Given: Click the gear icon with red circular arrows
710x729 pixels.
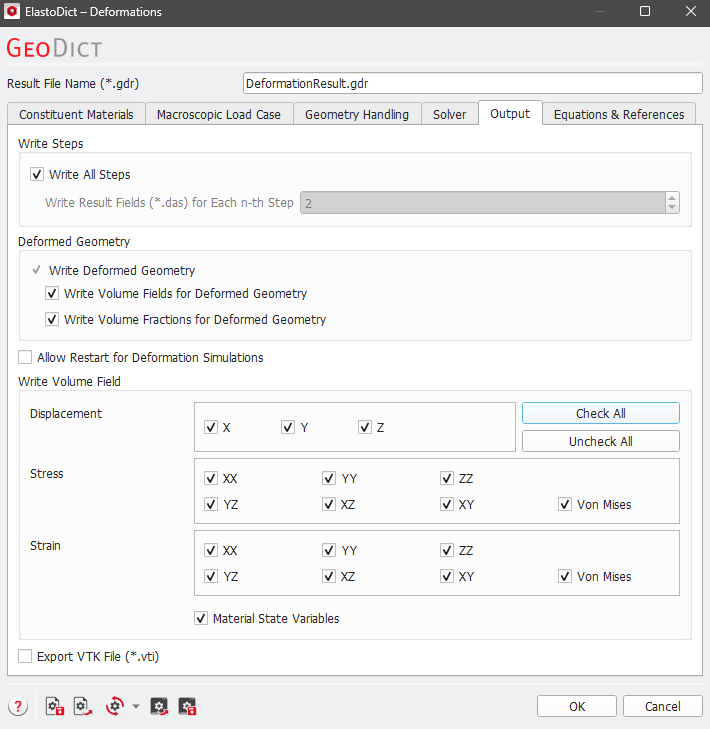Looking at the screenshot, I should coord(115,706).
